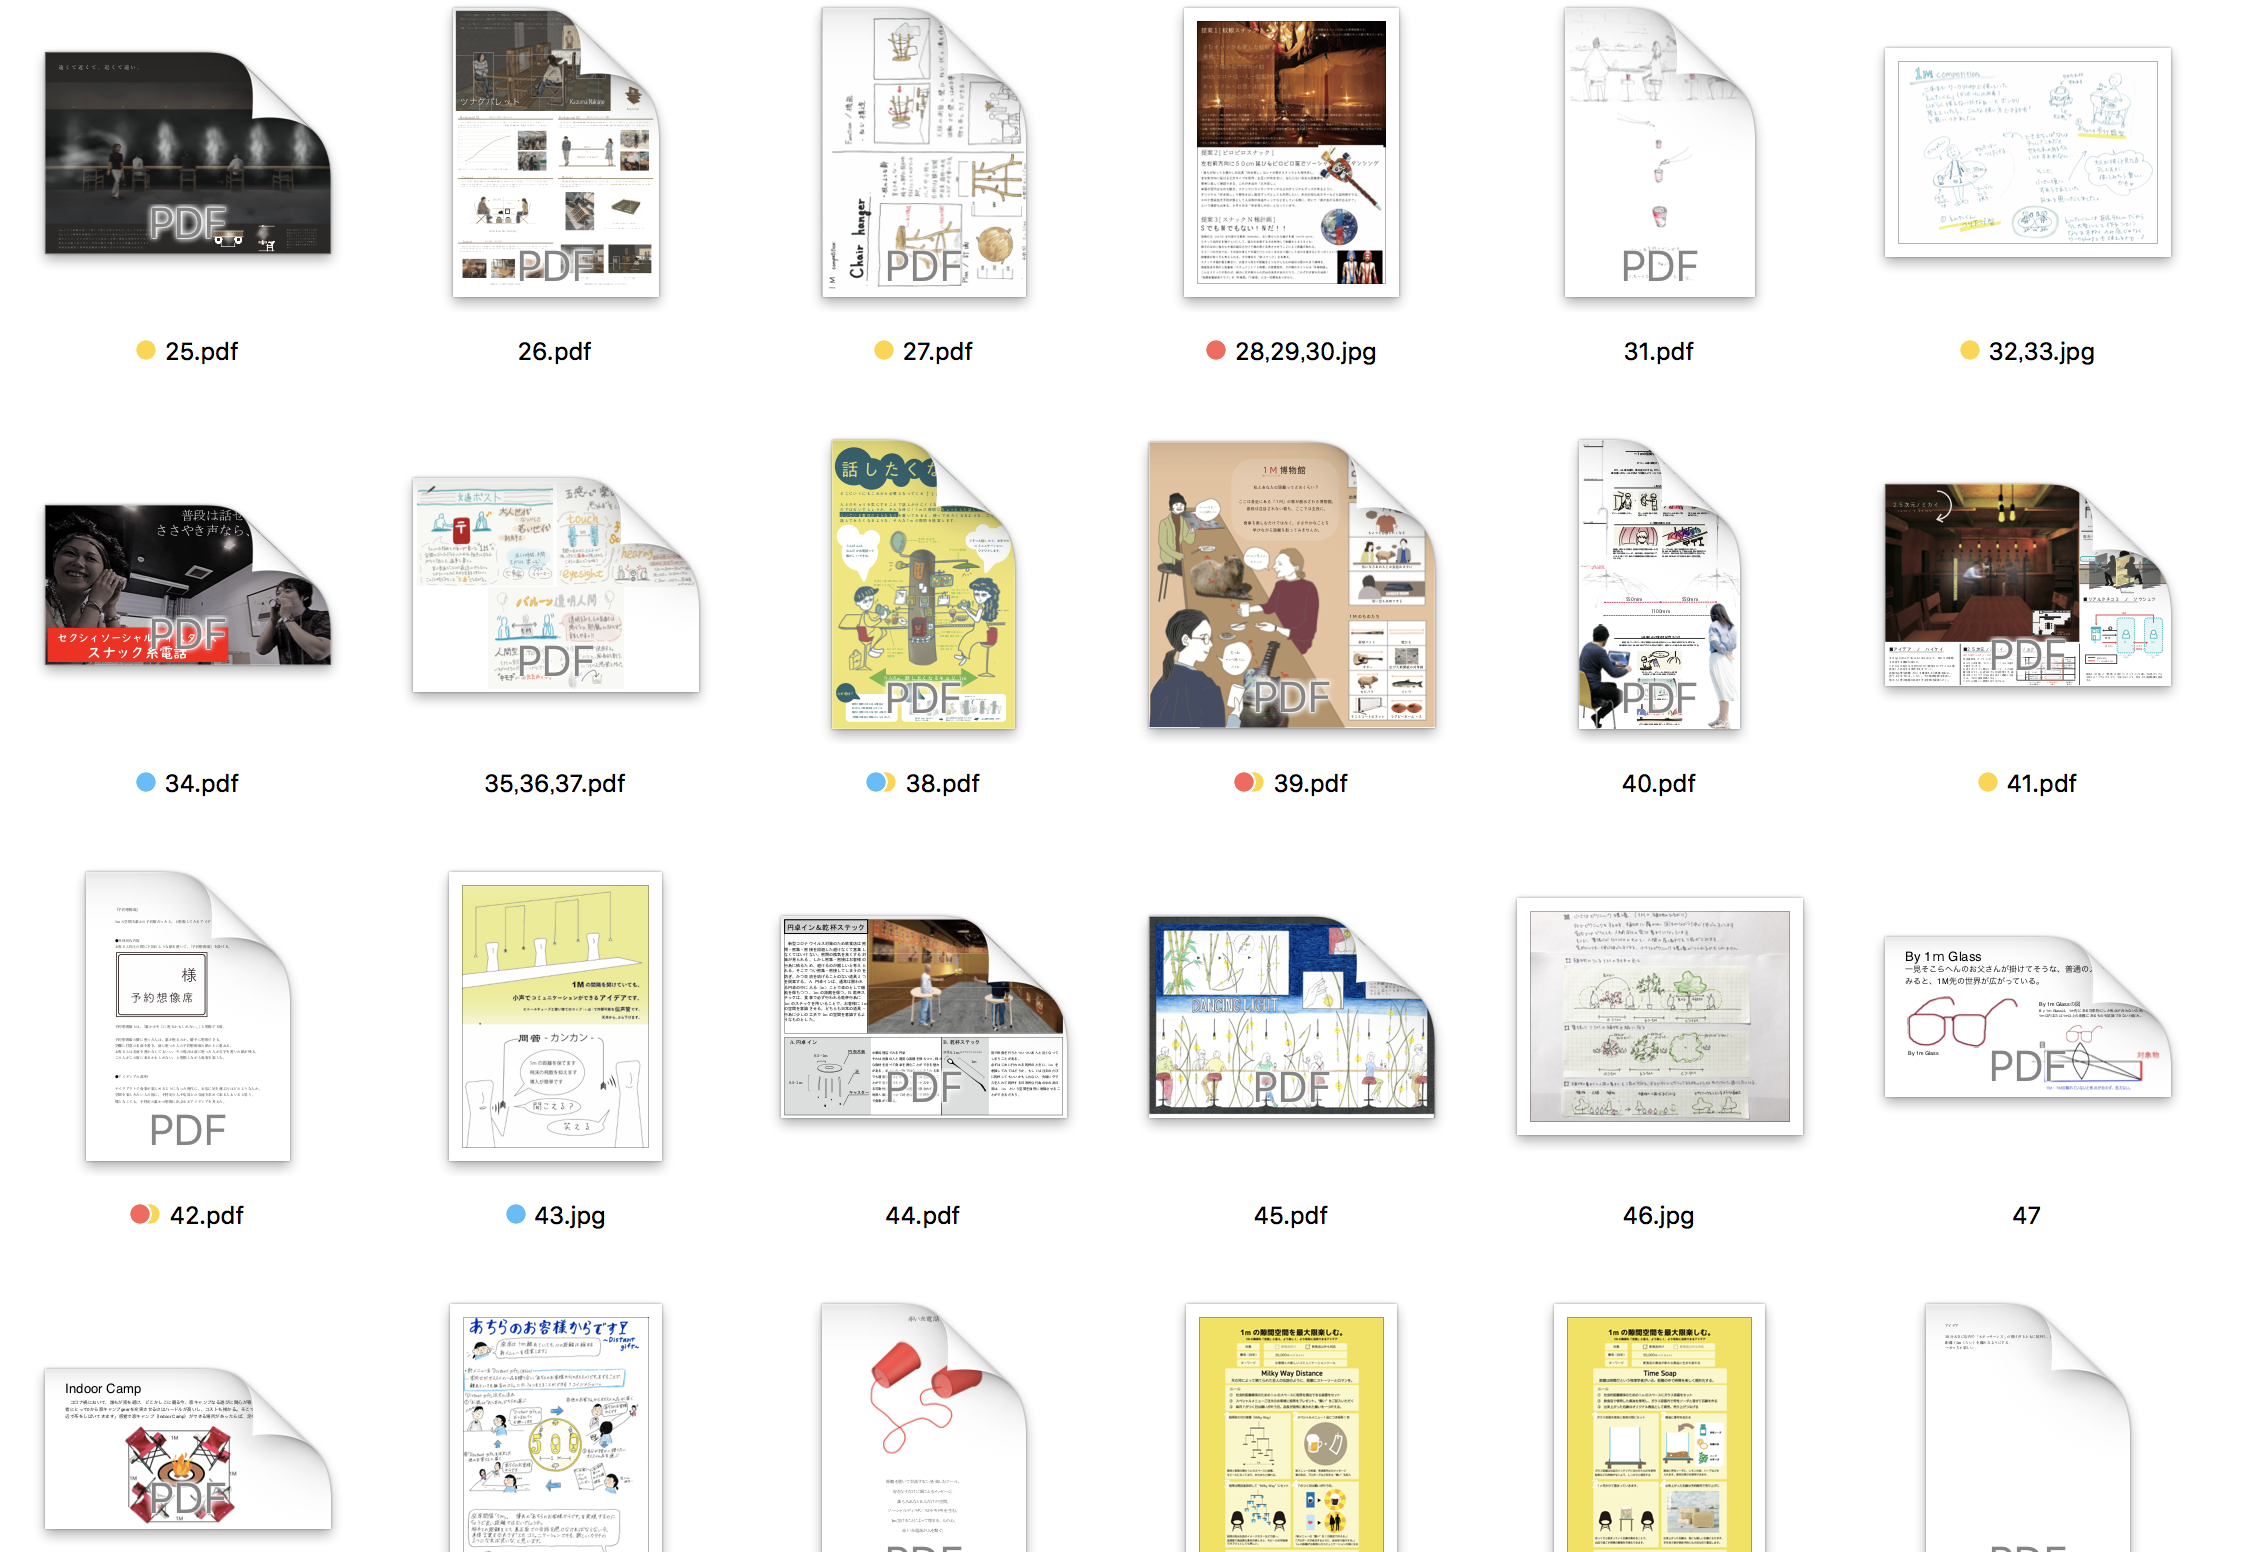Open the 35,36,37.pdf file icon
Screen dimensions: 2262x1552
click(x=555, y=585)
